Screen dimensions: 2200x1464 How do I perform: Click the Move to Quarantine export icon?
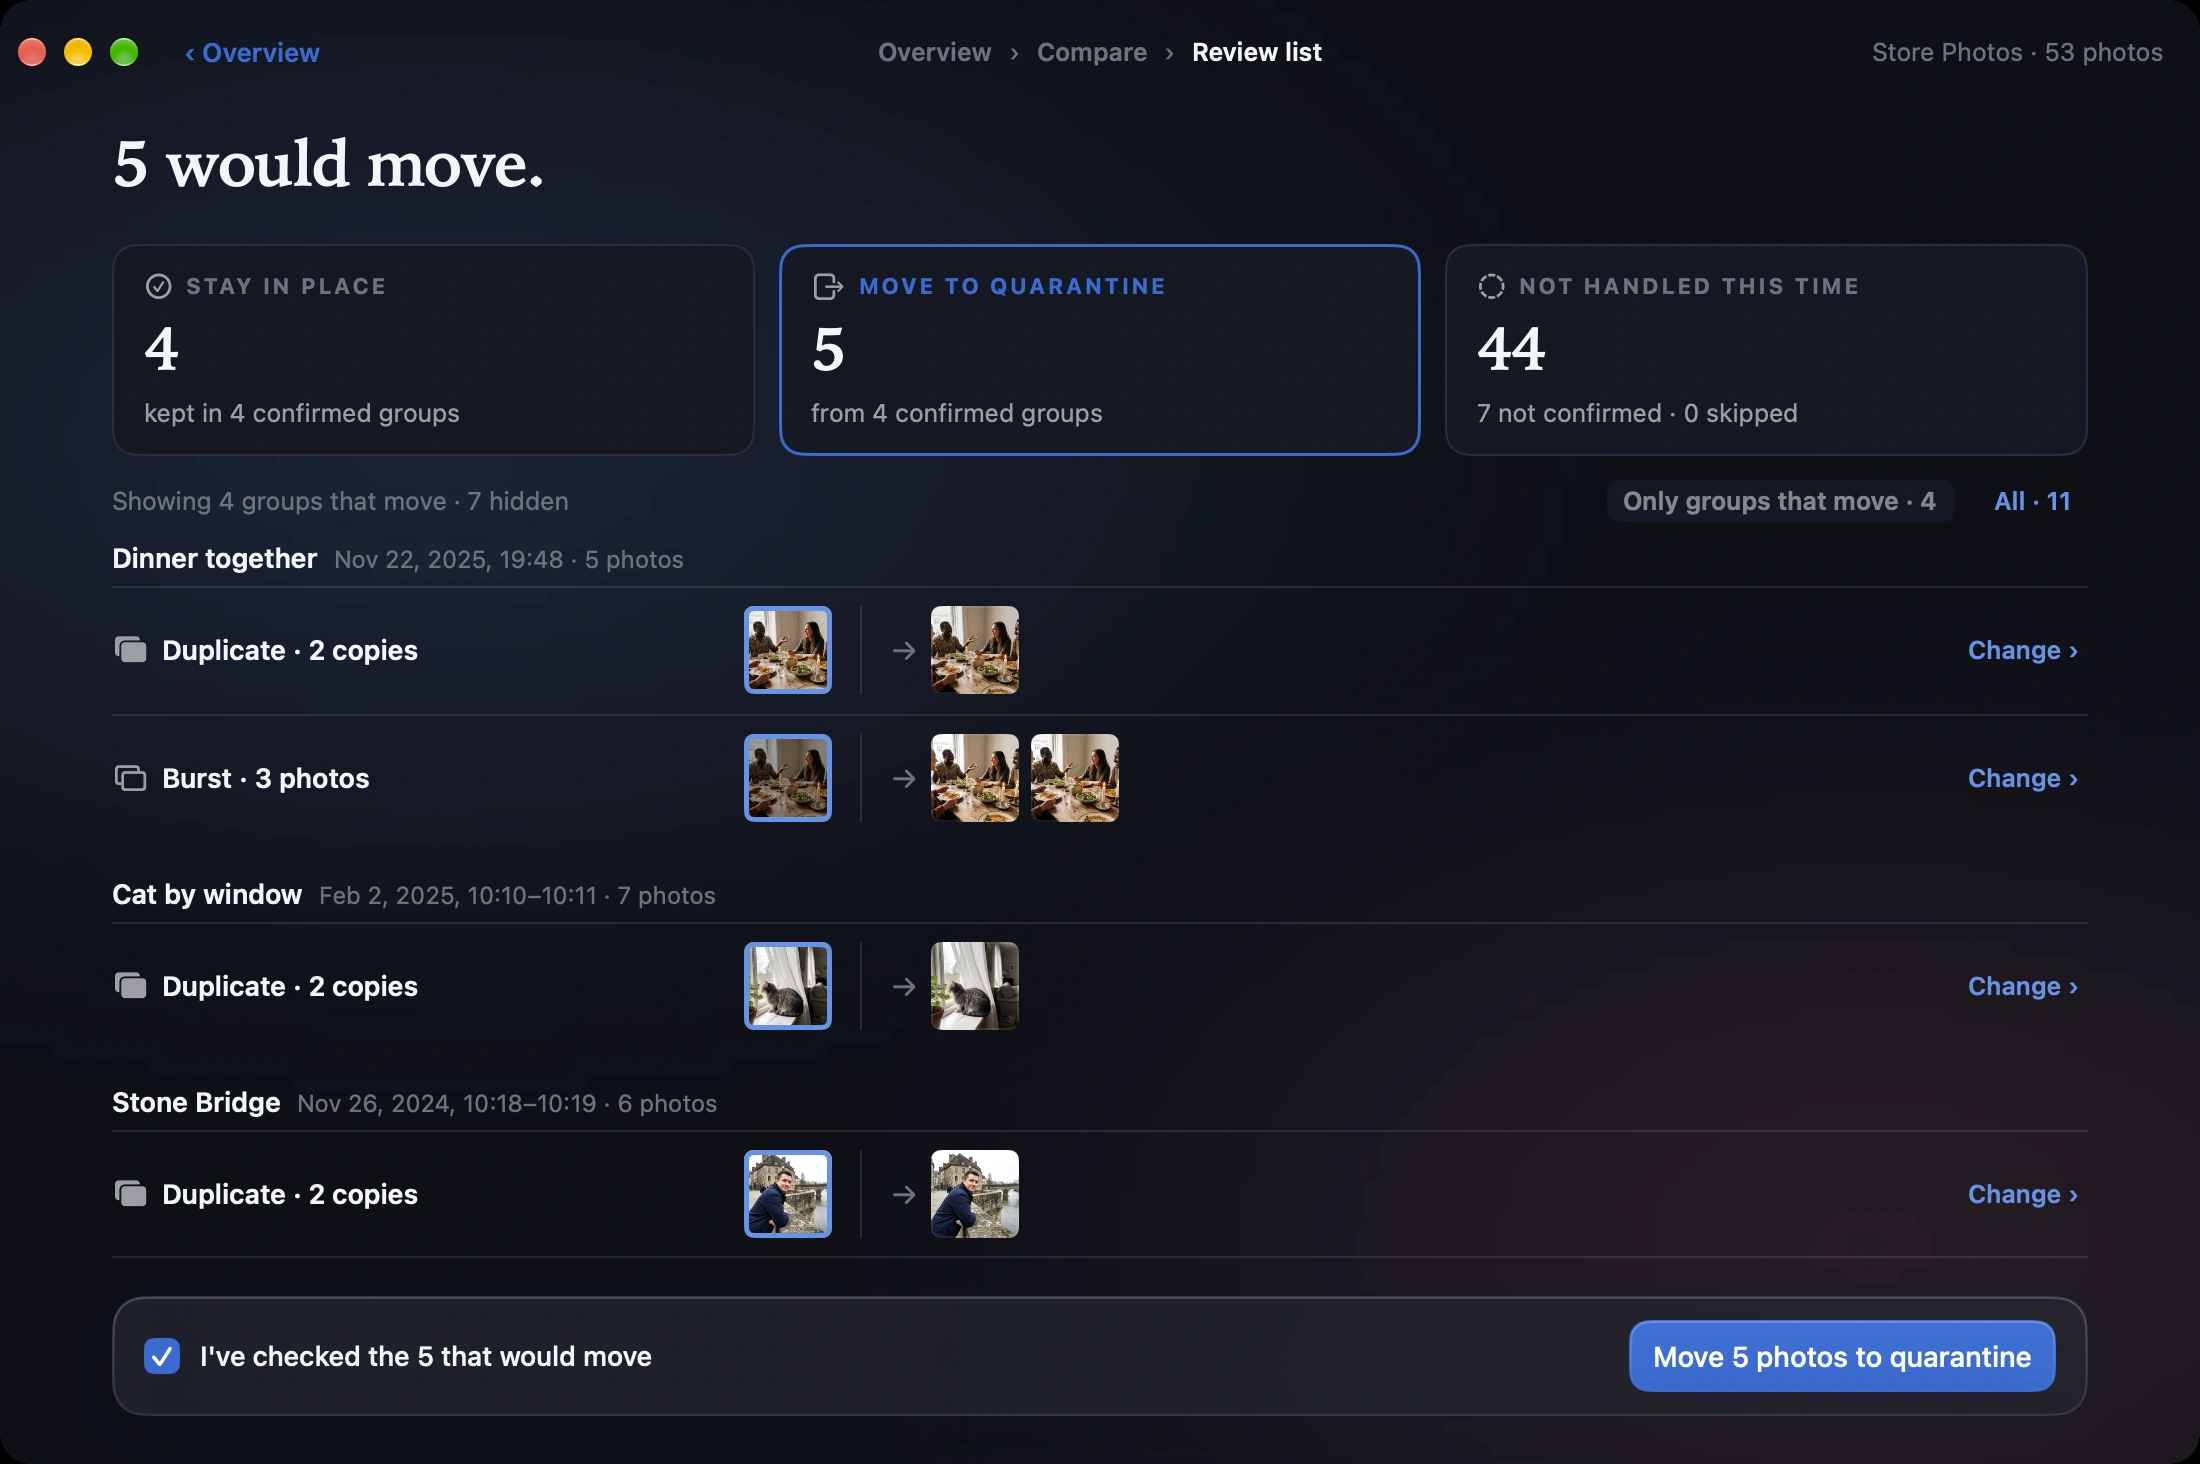[827, 287]
